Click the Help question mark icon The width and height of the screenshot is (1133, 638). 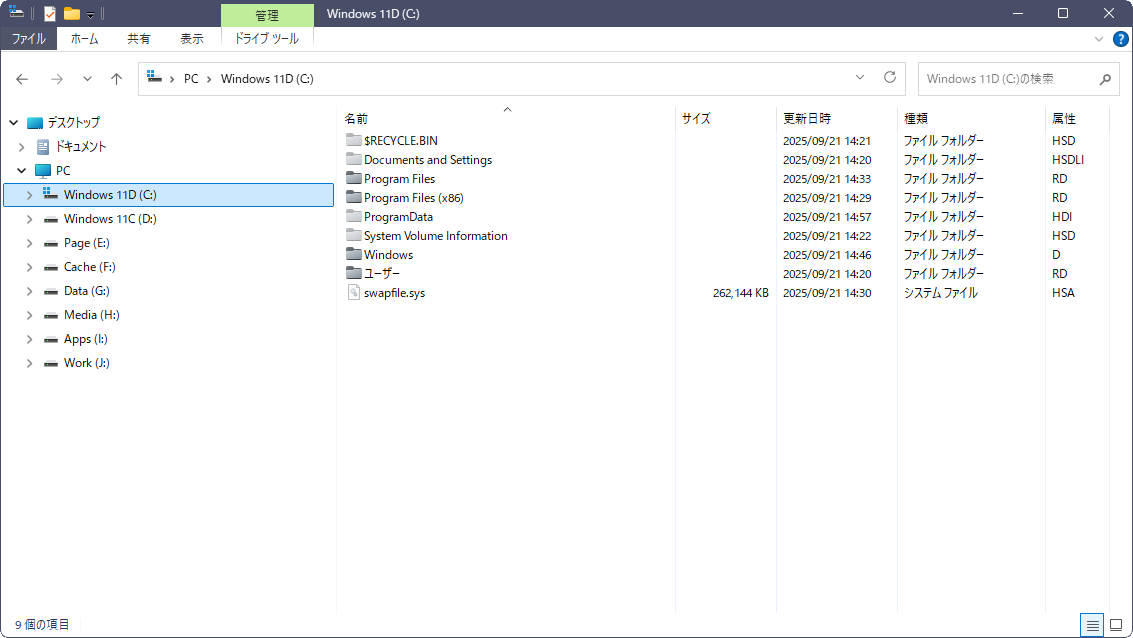(1121, 39)
